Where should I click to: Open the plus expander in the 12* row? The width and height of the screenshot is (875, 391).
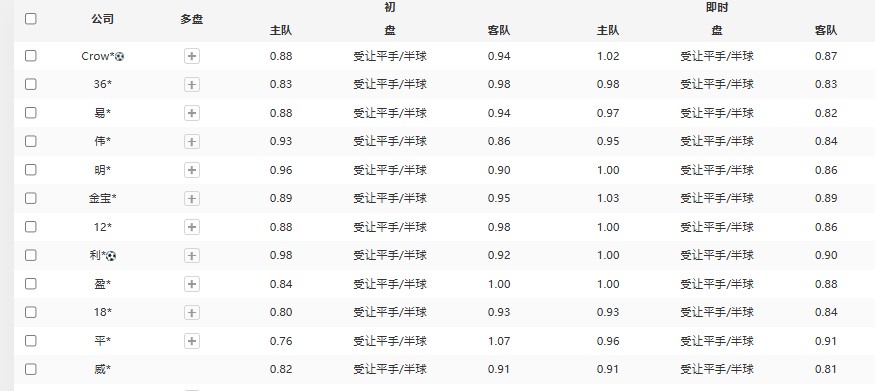click(192, 227)
